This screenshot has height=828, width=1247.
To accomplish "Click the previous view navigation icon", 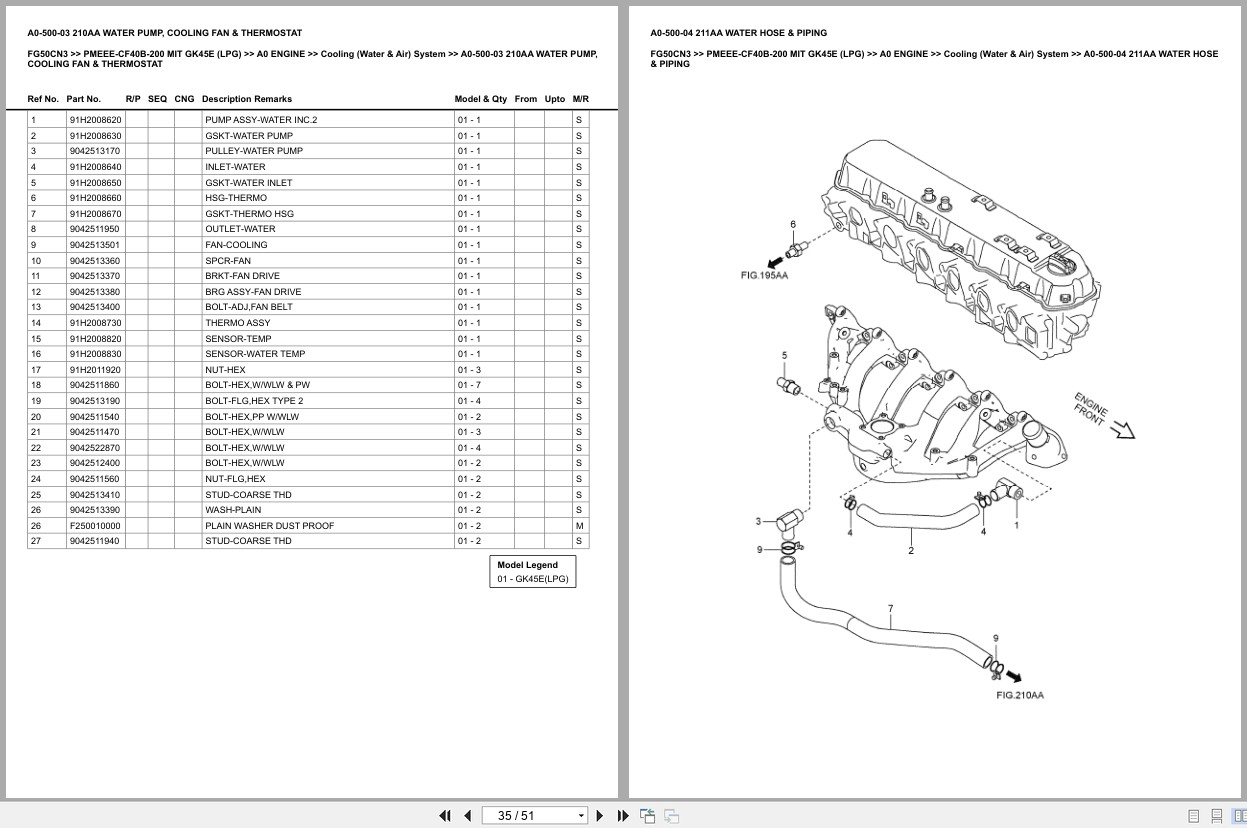I will coord(647,816).
